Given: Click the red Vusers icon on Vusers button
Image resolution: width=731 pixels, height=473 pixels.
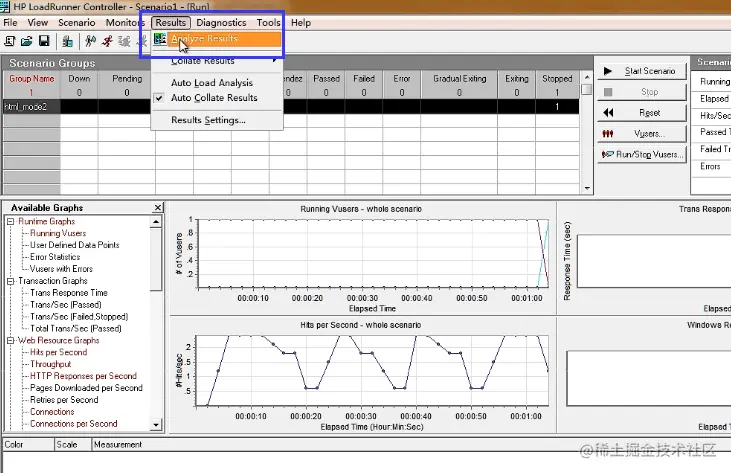Looking at the screenshot, I should [x=607, y=134].
